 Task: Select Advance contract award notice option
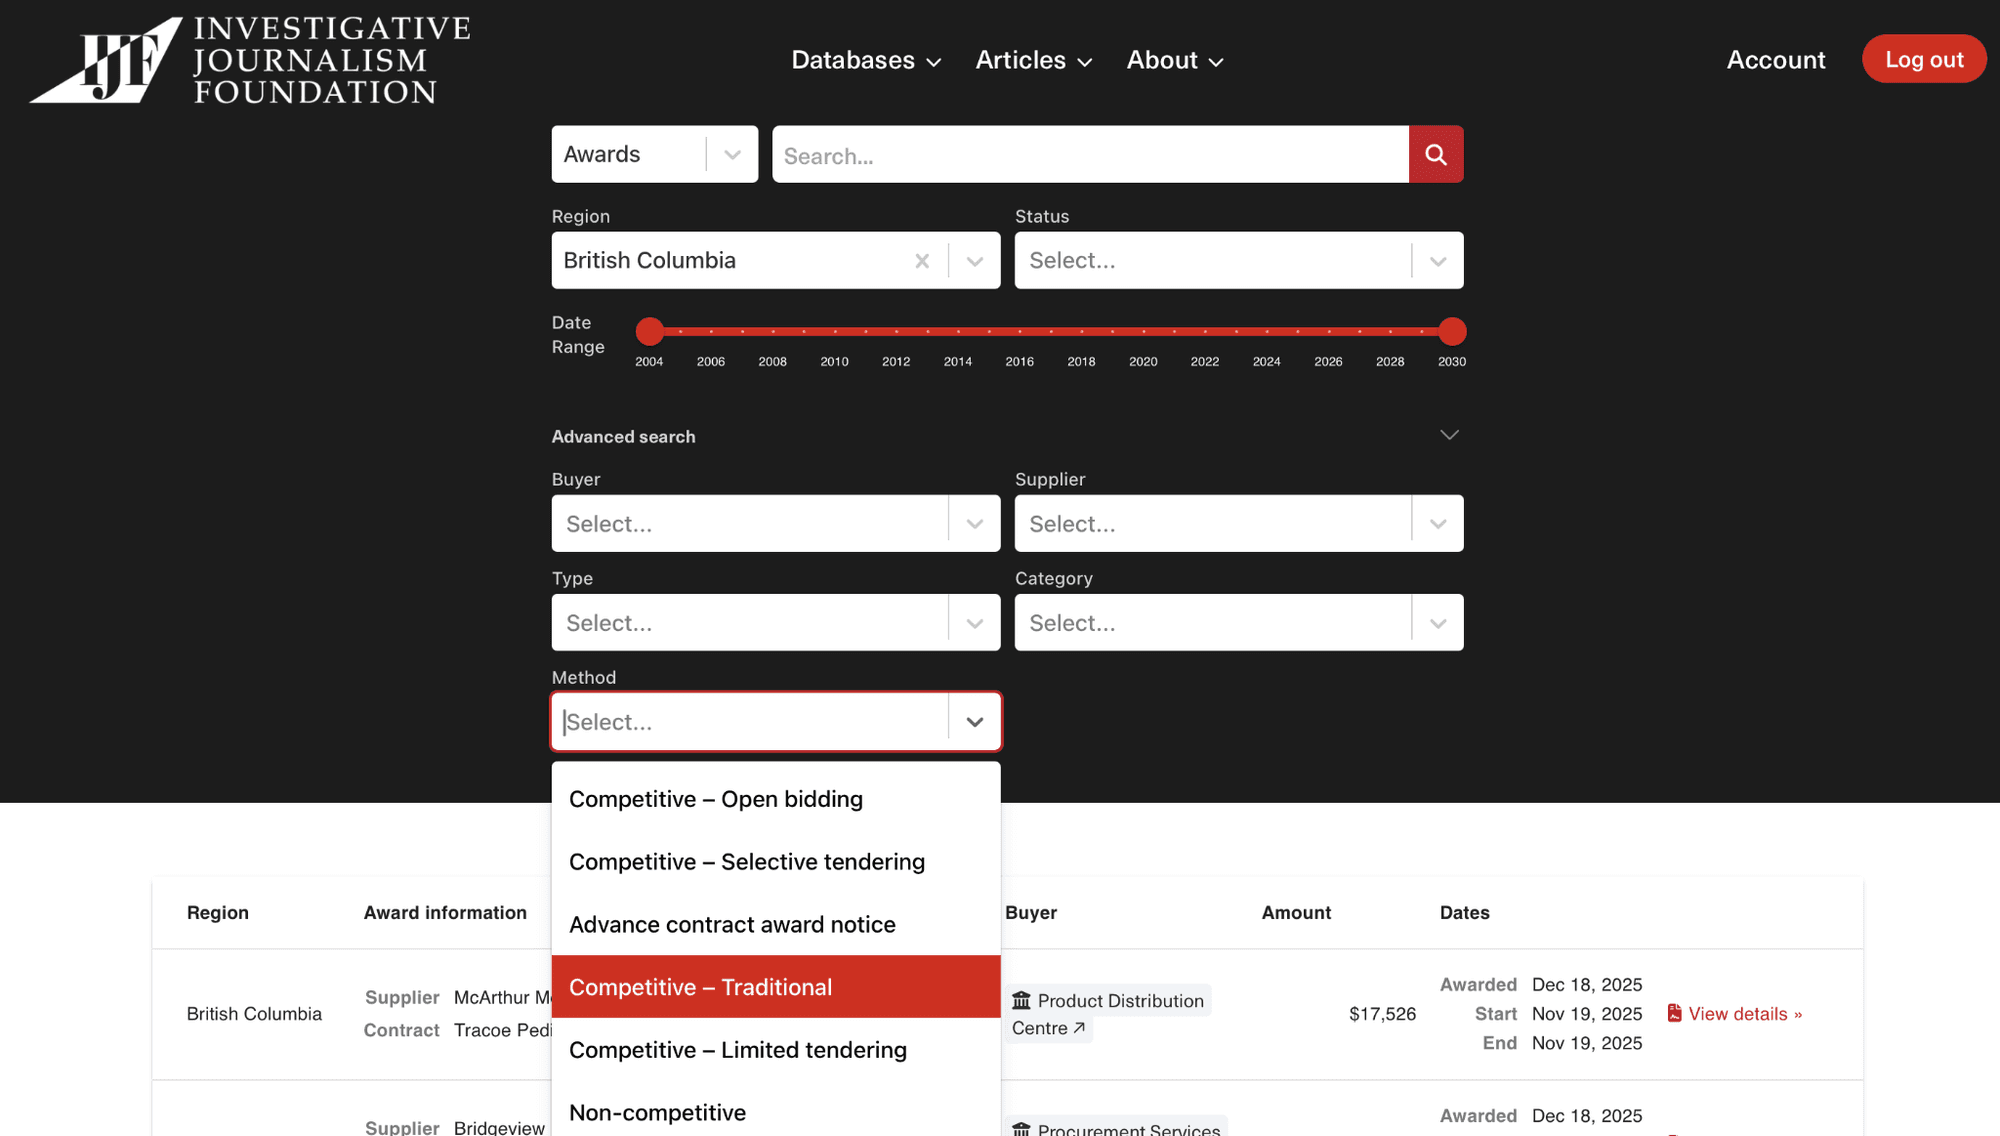tap(776, 924)
